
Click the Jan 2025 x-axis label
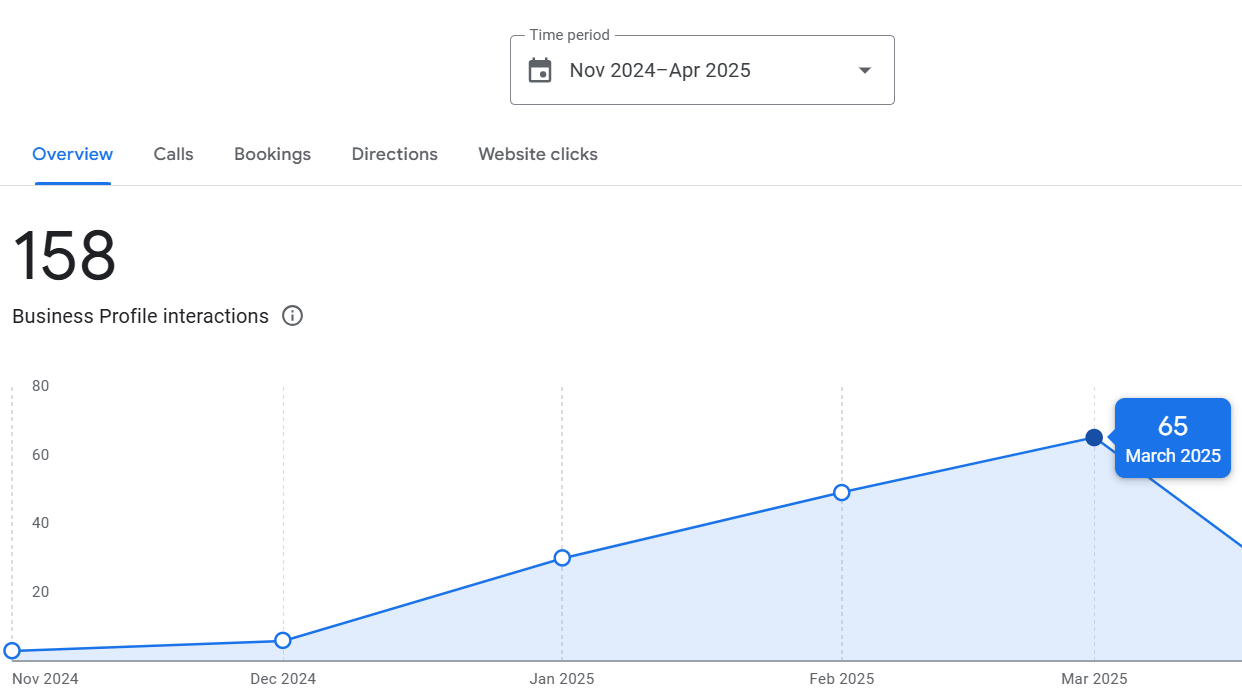pos(562,679)
